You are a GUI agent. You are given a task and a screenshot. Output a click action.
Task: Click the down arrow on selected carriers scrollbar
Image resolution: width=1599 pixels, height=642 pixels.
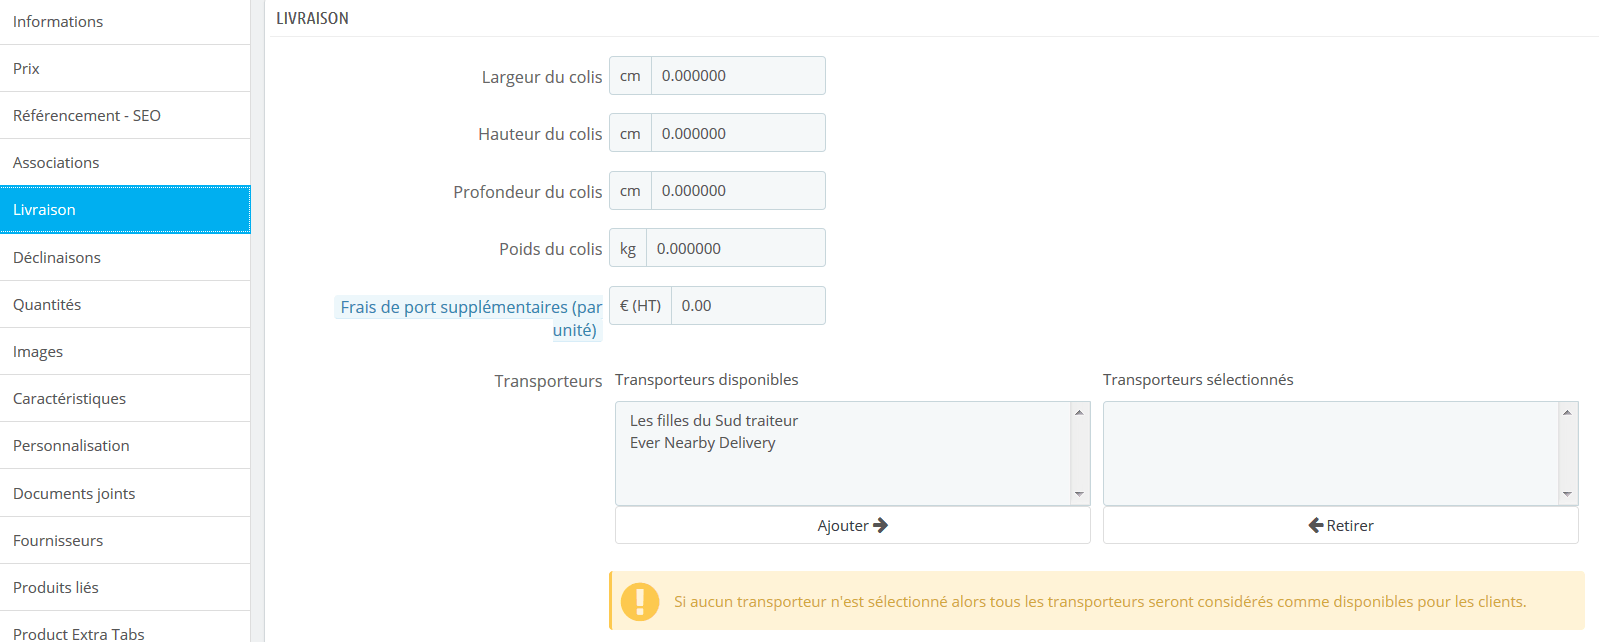pos(1567,494)
